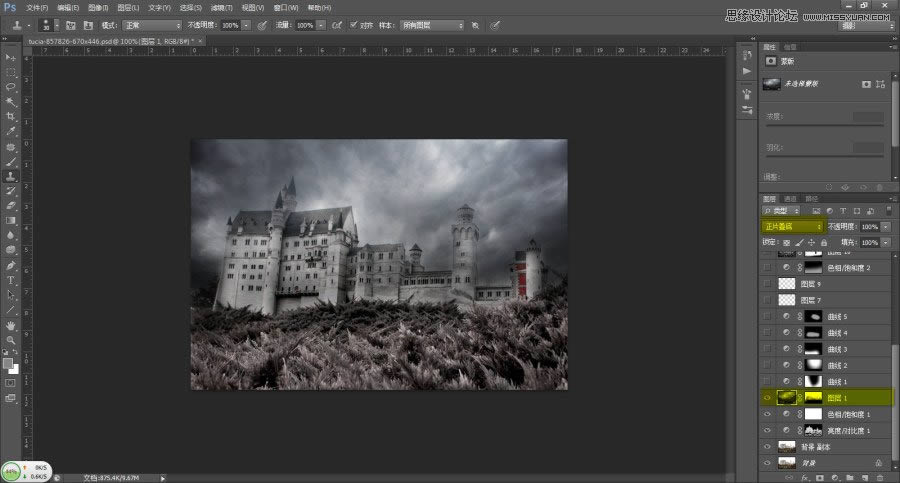Open the 模式 mode dropdown in options bar
Image resolution: width=900 pixels, height=483 pixels.
[x=151, y=24]
